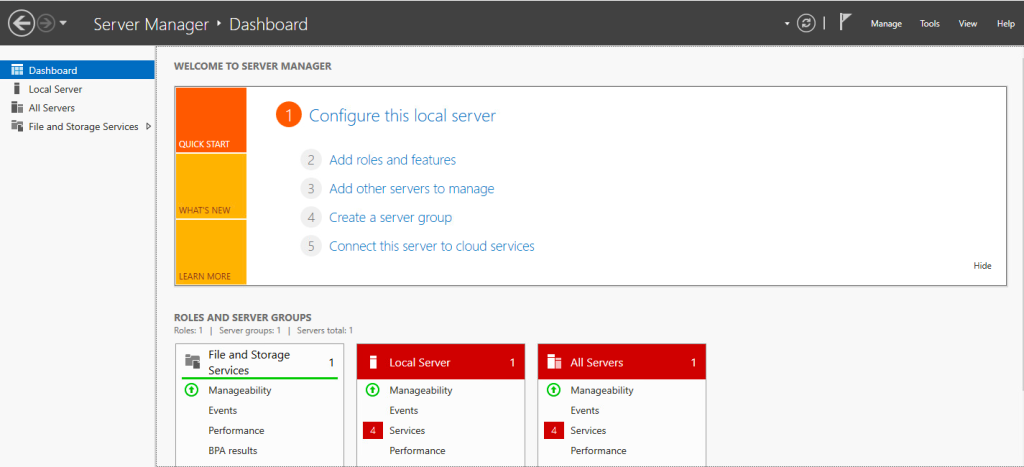The width and height of the screenshot is (1024, 467).
Task: Click Services in All Servers tile
Action: [588, 431]
